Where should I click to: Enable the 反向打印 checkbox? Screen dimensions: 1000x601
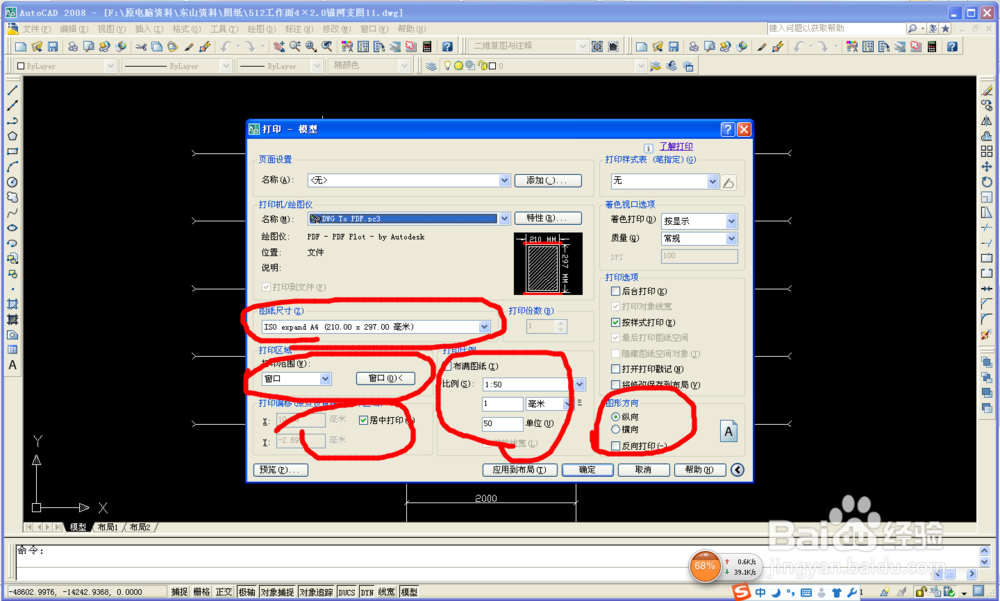click(615, 446)
